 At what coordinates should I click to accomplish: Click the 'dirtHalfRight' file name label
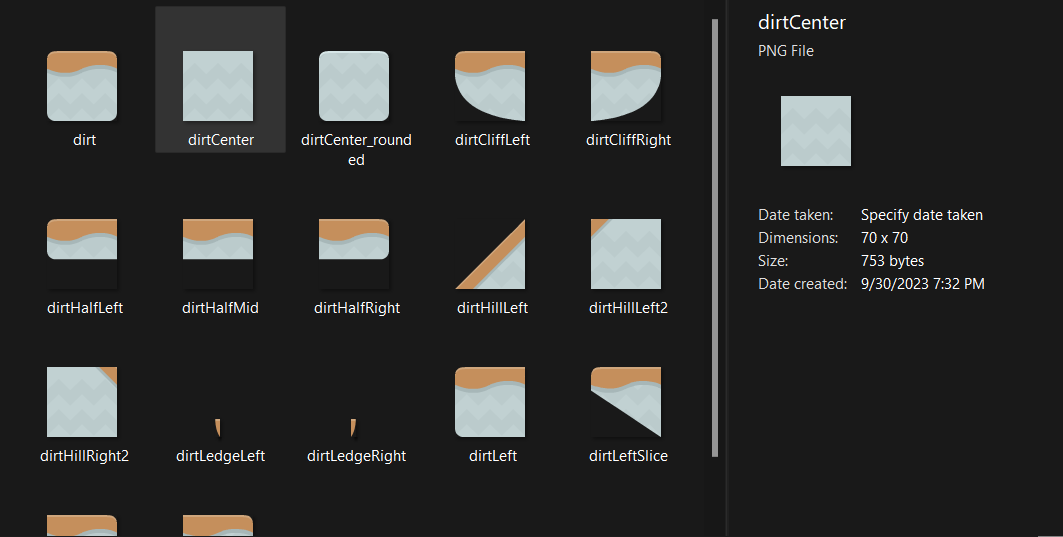pyautogui.click(x=357, y=308)
